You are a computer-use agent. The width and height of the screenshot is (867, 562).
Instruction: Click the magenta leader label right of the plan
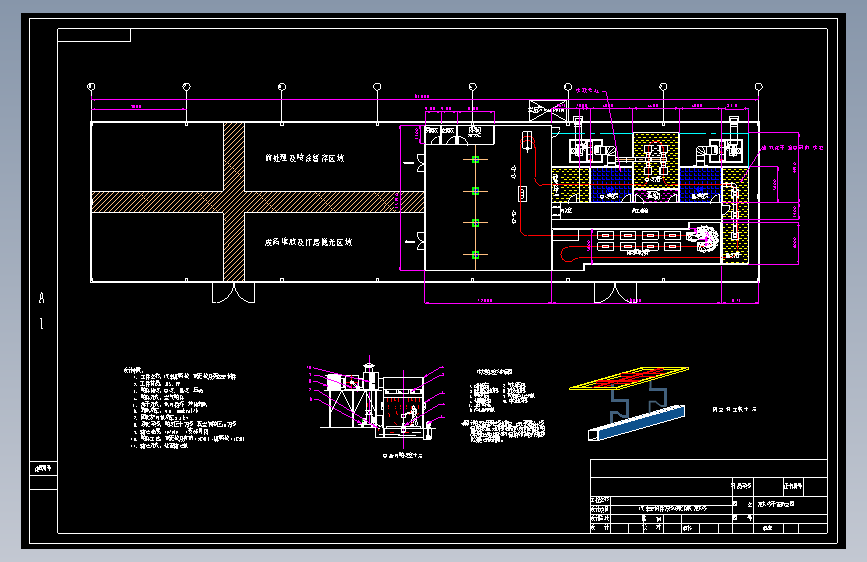point(792,148)
